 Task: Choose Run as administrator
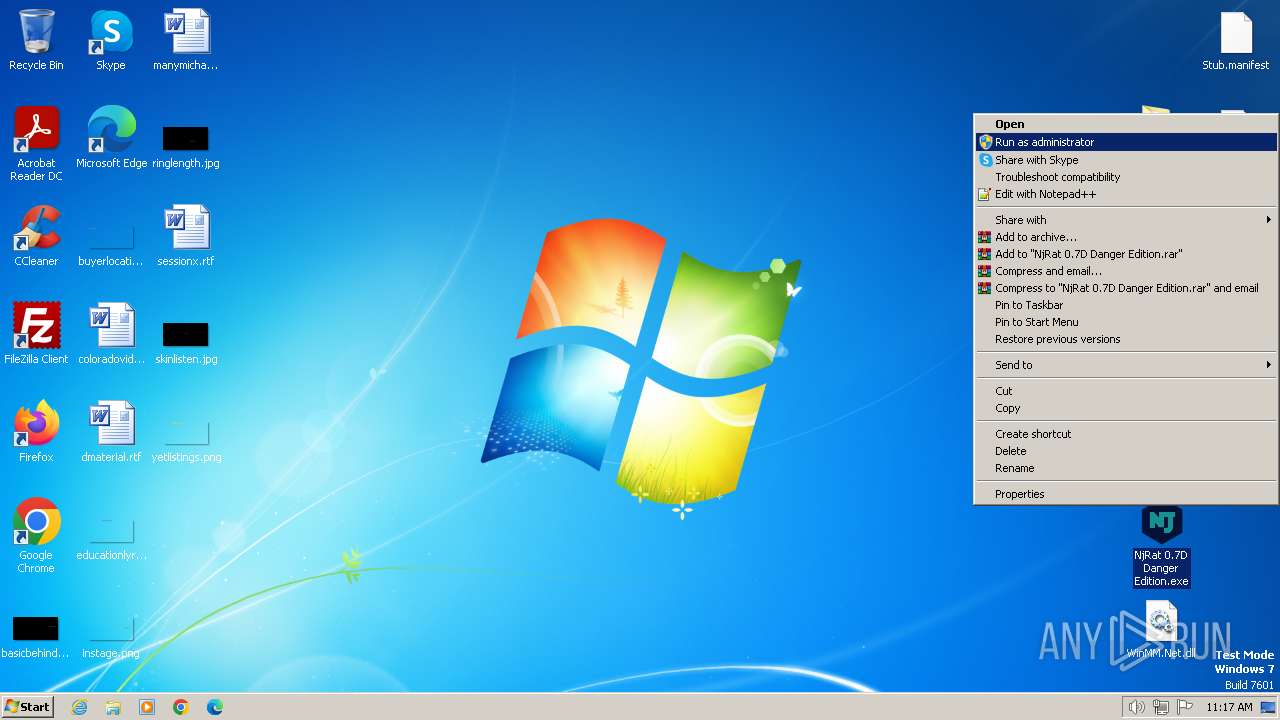[x=1126, y=142]
